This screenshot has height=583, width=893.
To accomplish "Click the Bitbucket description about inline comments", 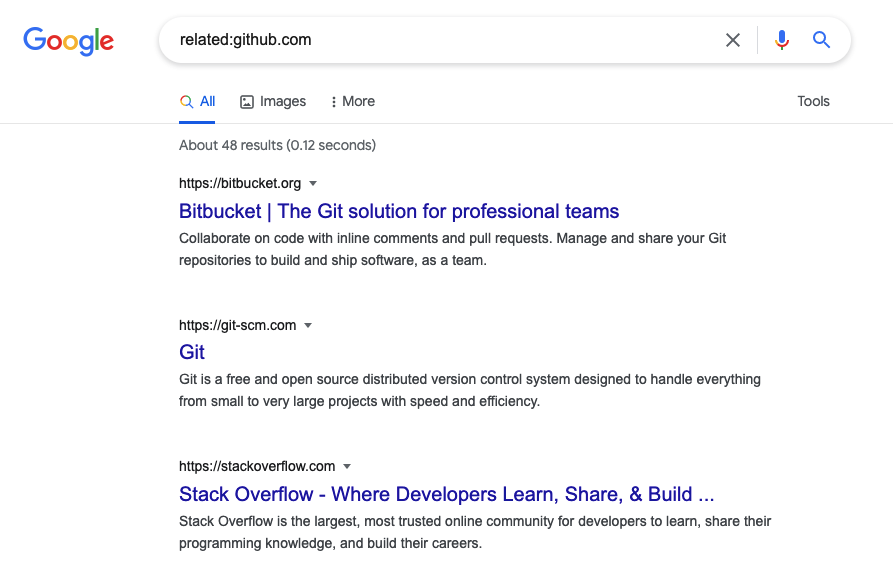I will click(452, 249).
